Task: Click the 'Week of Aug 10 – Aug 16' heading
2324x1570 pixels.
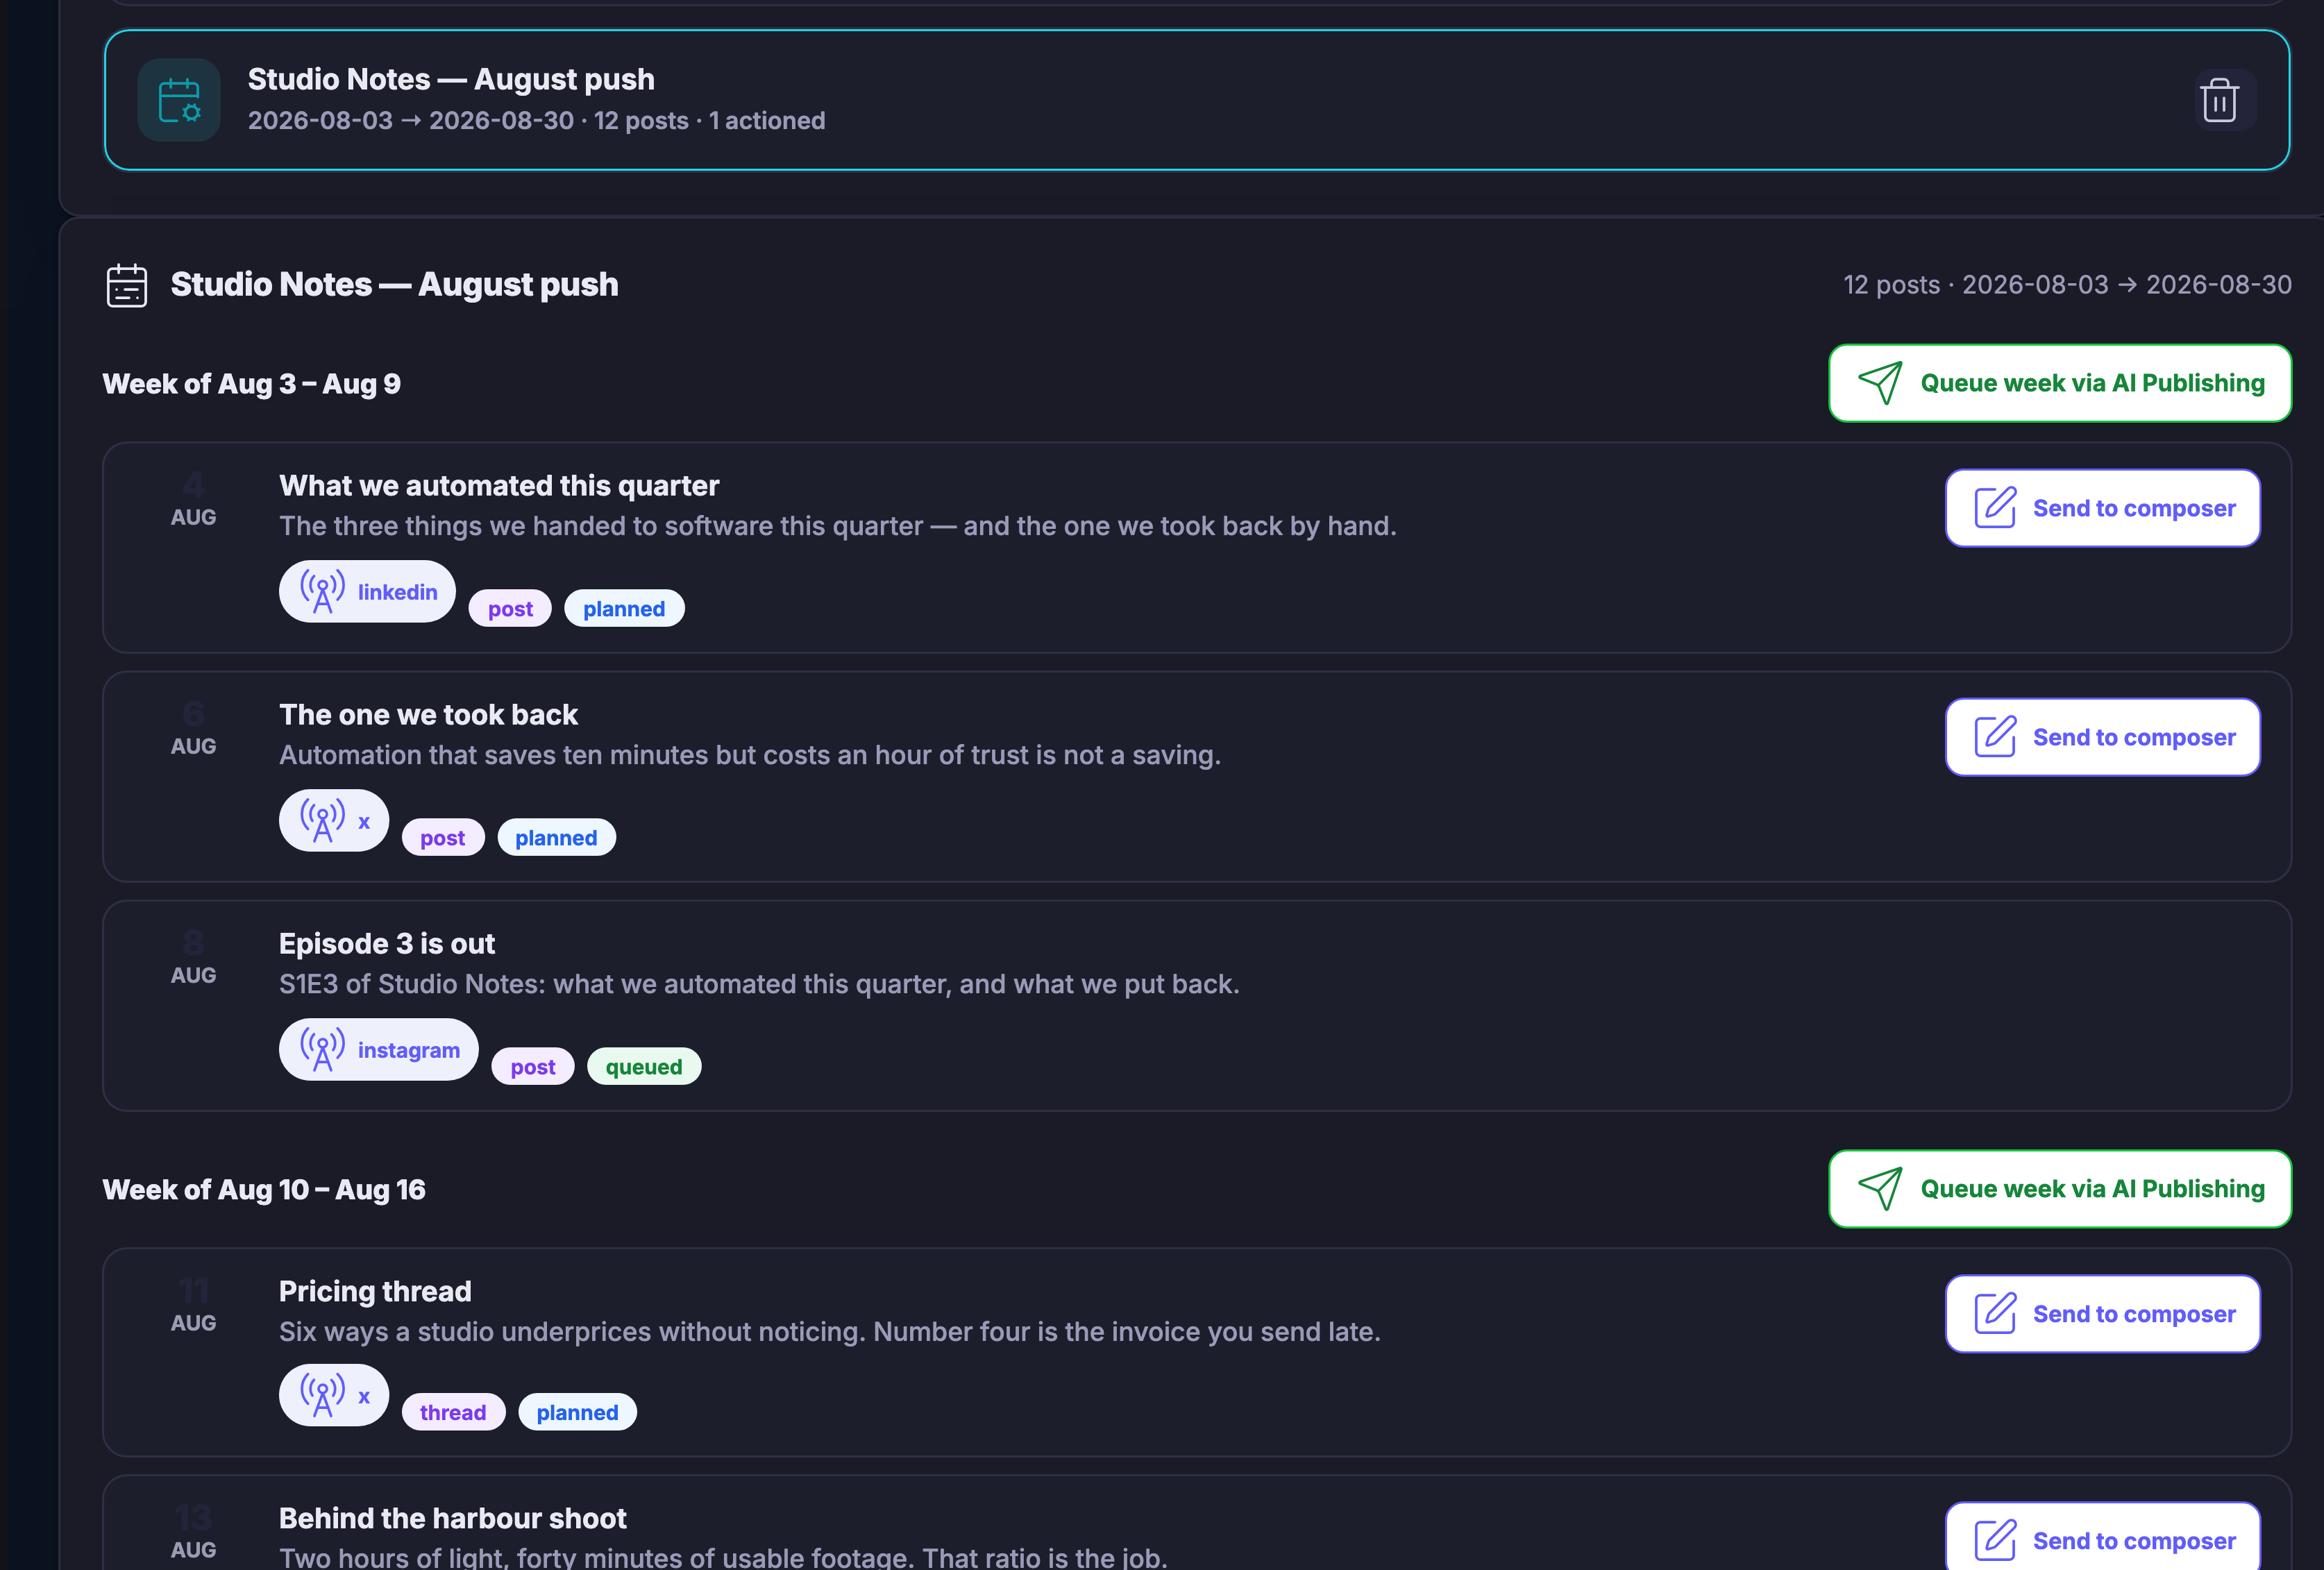Action: 264,1190
